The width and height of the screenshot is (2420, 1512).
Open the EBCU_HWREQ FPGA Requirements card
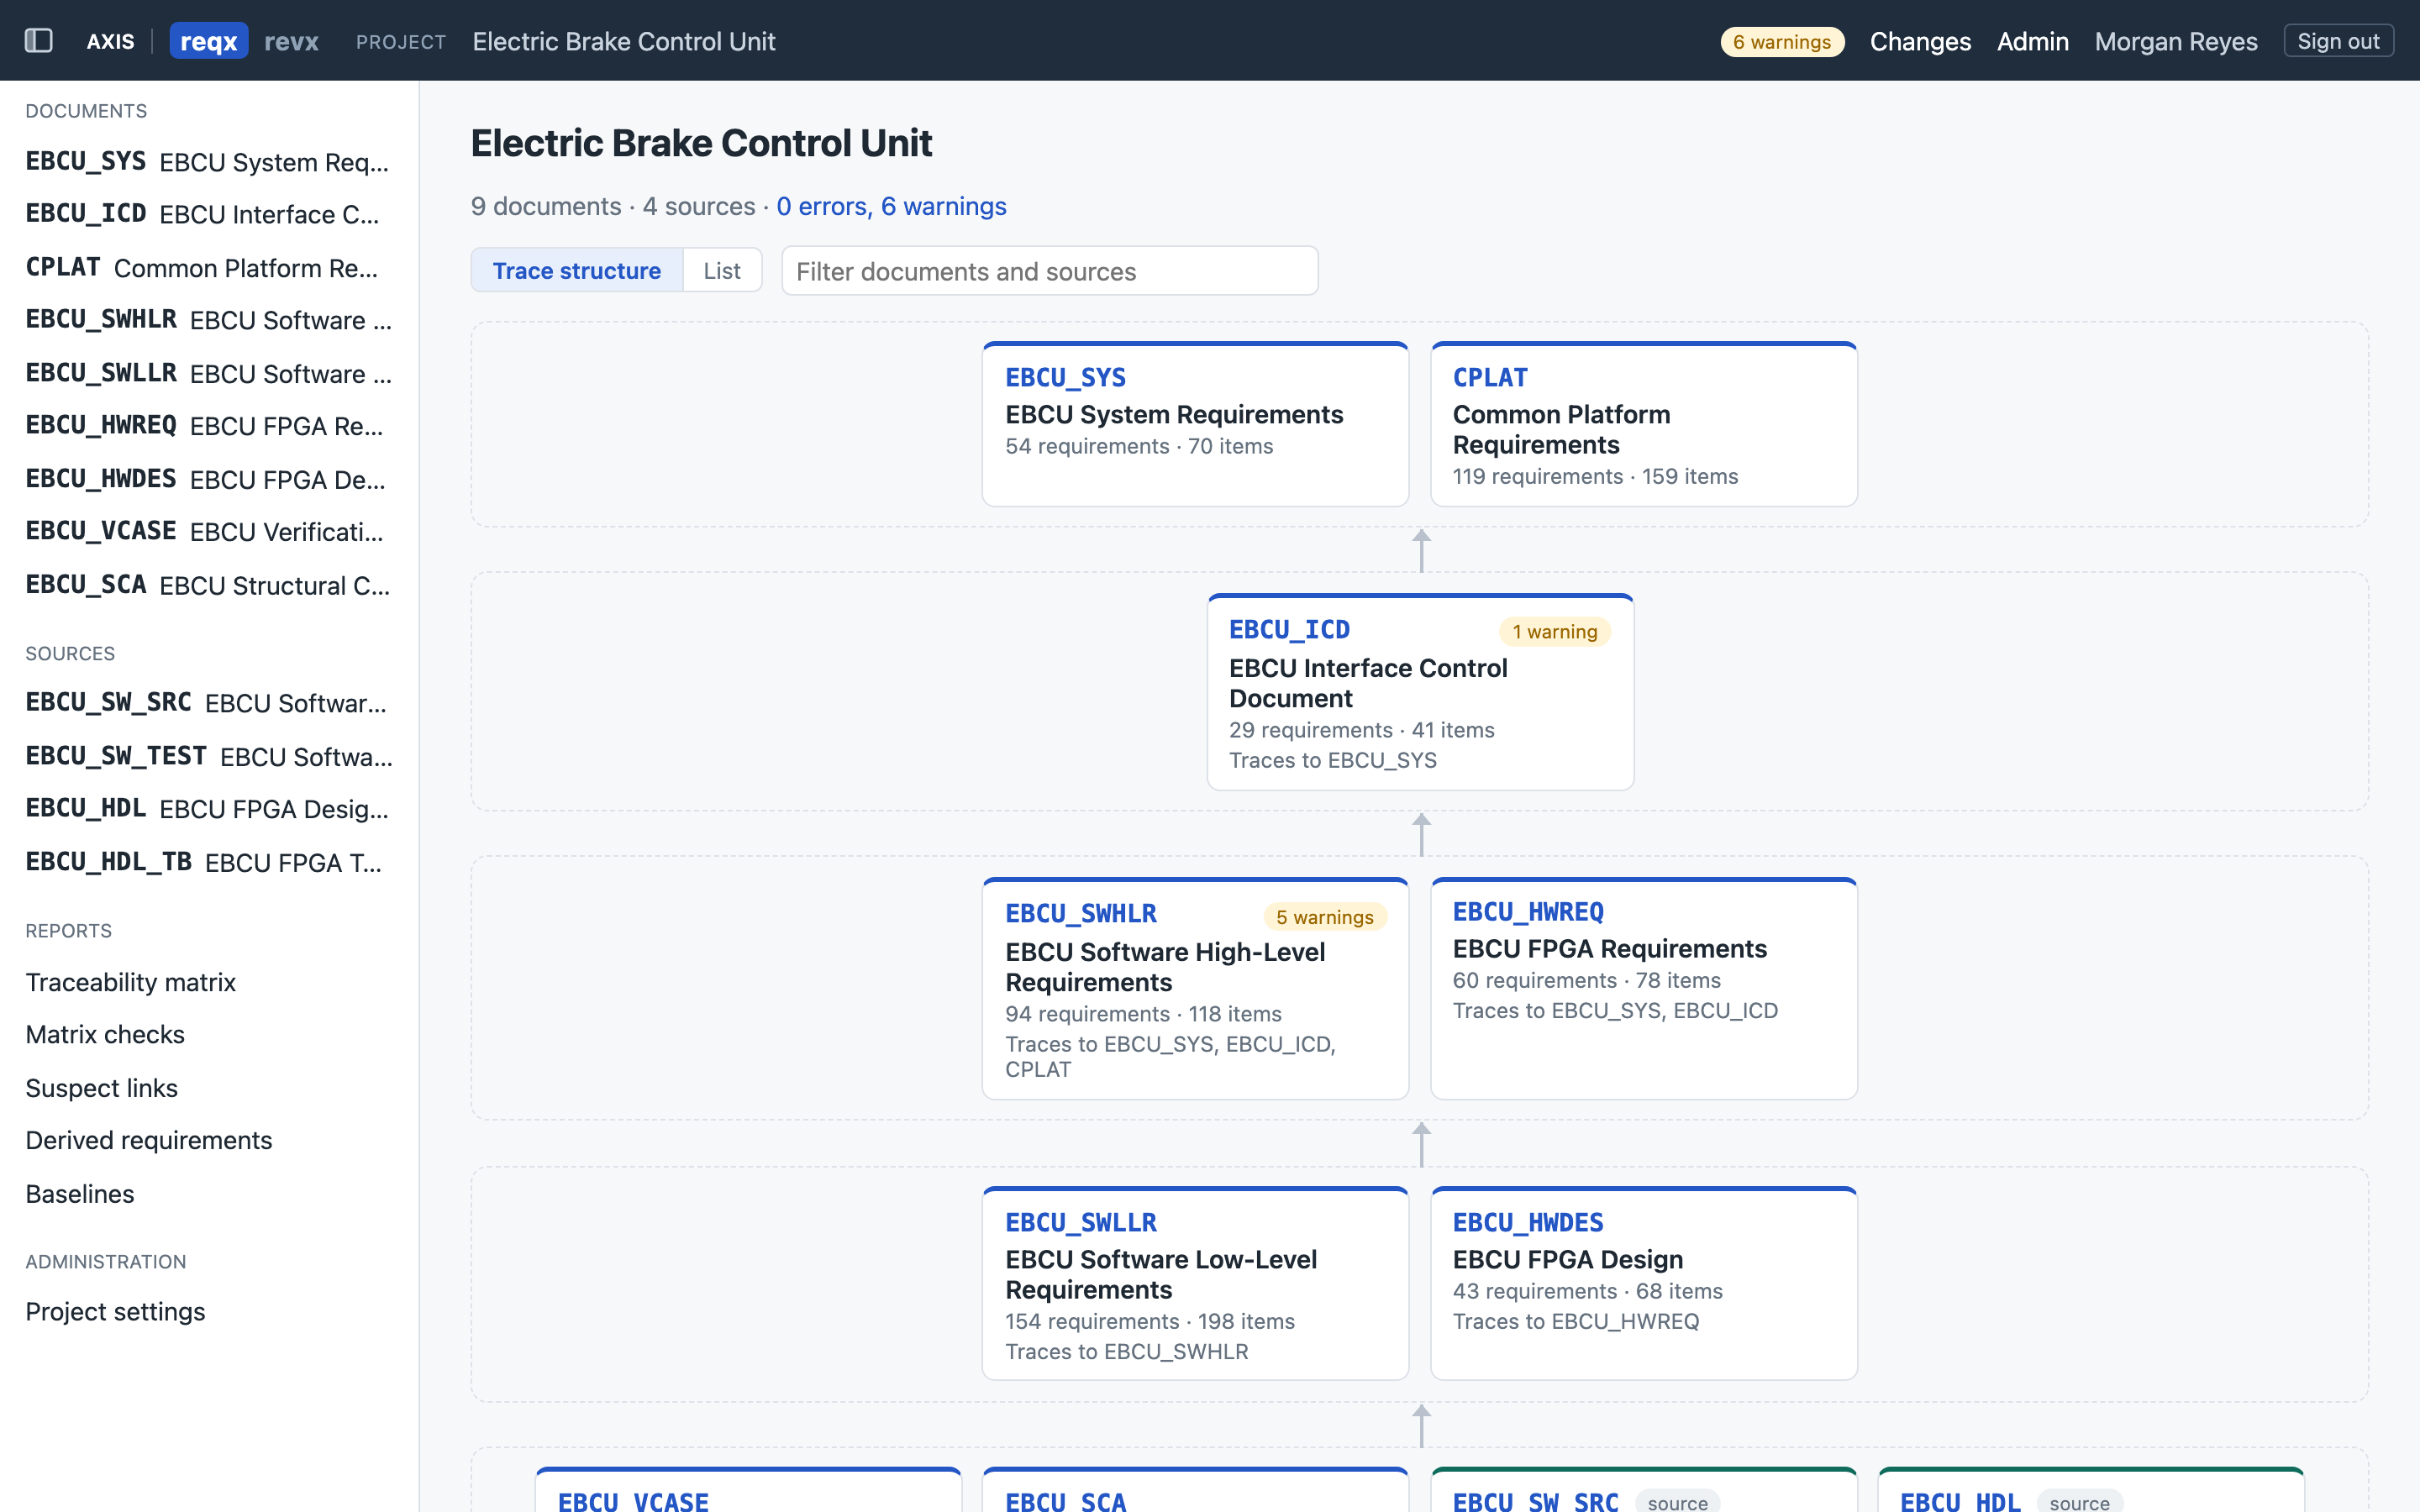point(1643,988)
